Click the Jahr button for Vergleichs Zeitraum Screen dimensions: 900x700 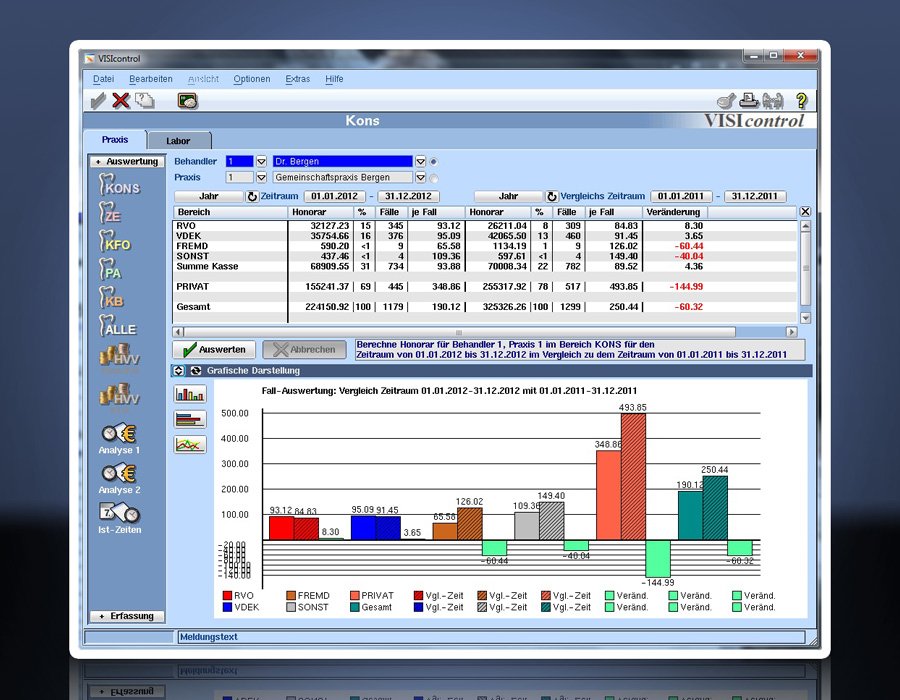tap(508, 196)
